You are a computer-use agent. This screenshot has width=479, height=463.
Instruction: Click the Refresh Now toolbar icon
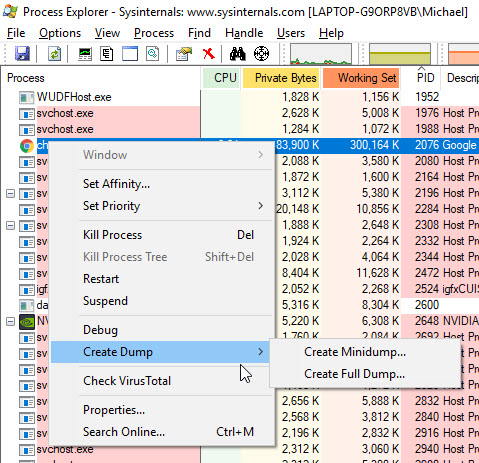[x=54, y=53]
